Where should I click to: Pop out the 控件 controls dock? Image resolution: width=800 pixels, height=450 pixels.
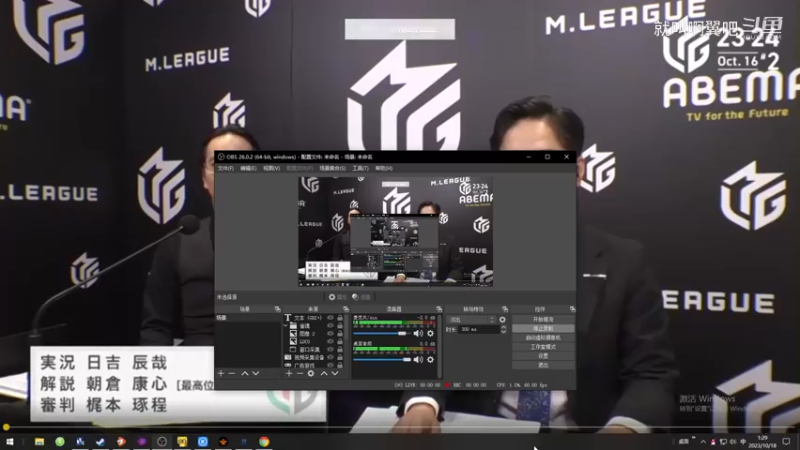click(x=572, y=309)
